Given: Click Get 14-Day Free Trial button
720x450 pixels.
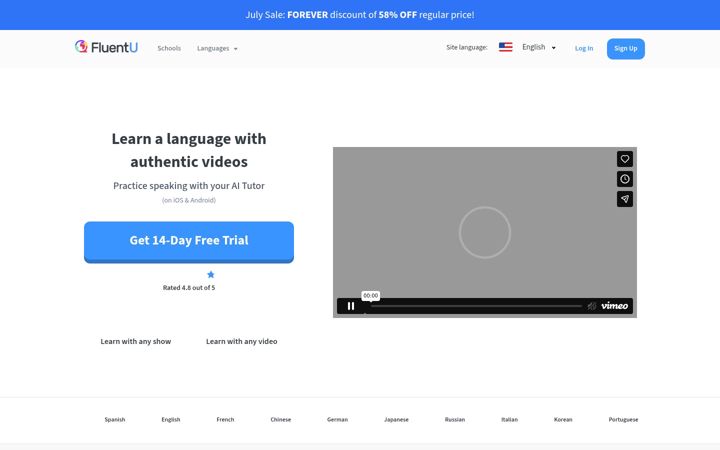Looking at the screenshot, I should tap(189, 242).
